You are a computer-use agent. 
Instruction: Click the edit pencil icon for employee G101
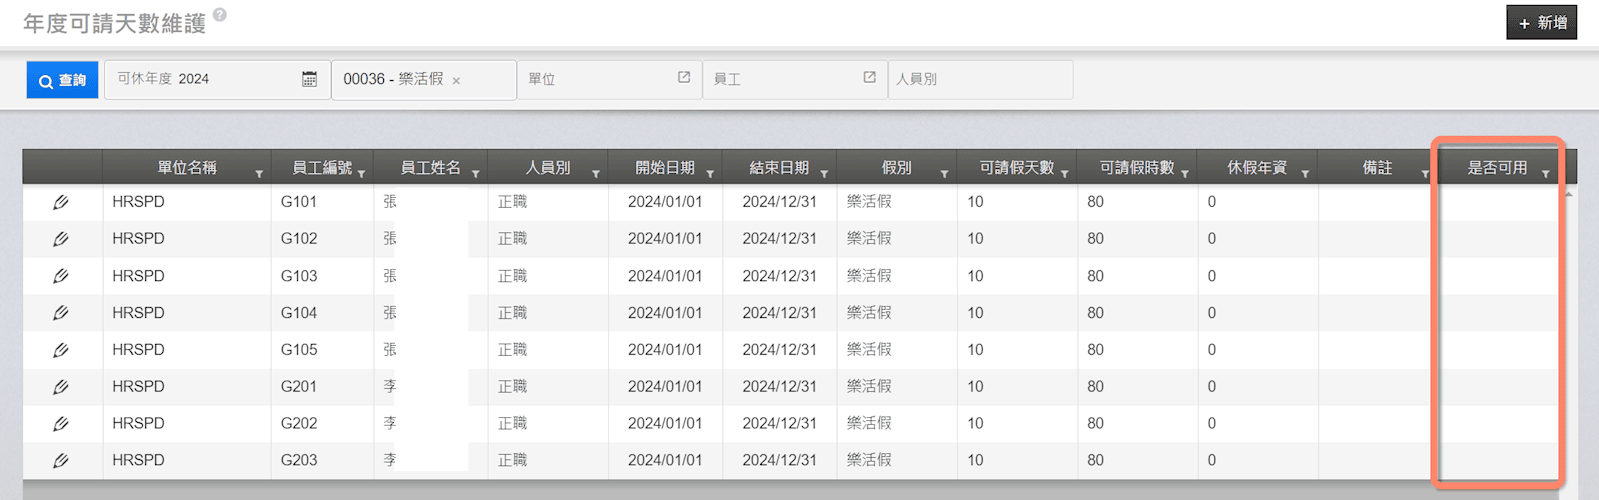pos(61,202)
